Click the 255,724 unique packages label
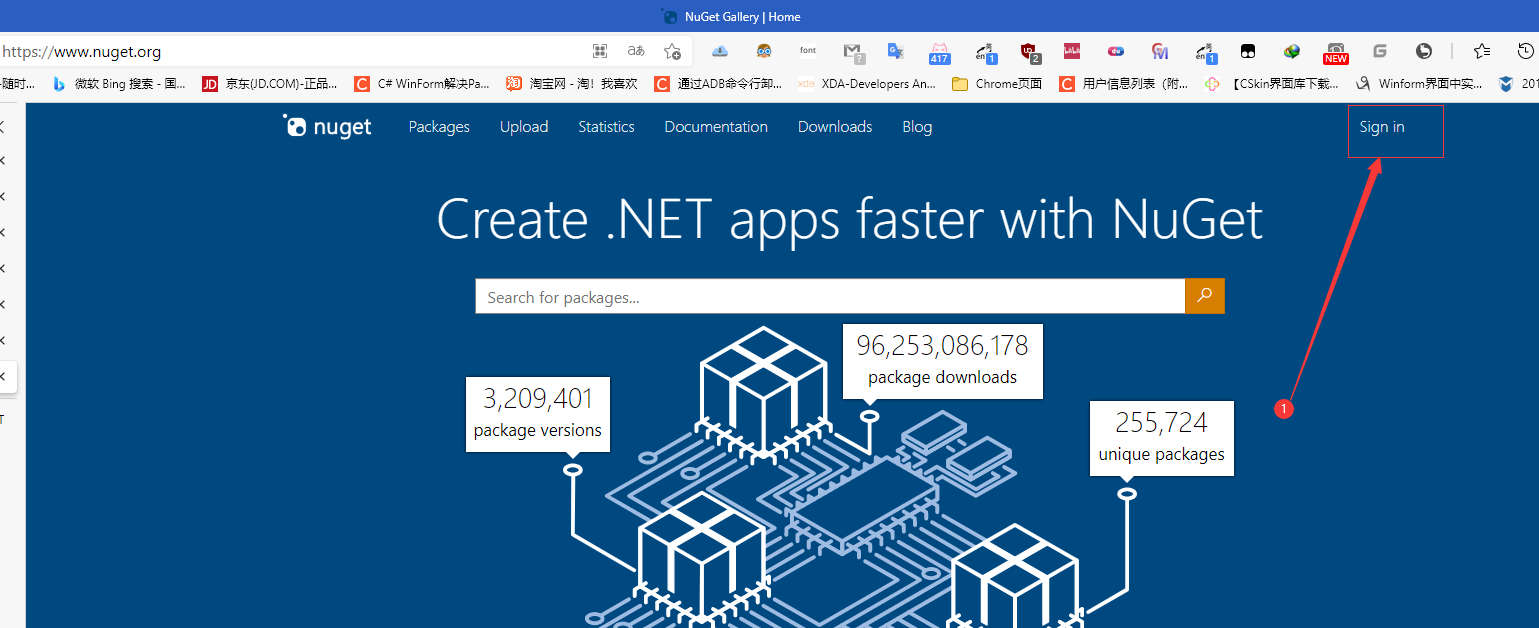Viewport: 1539px width, 628px height. [x=1161, y=438]
